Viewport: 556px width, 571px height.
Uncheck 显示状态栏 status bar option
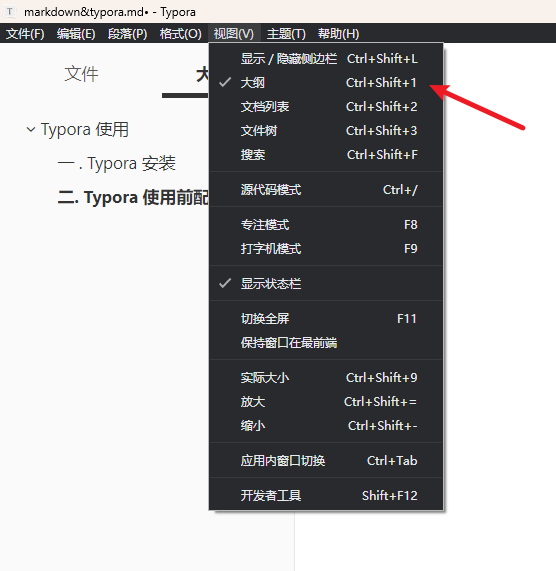326,284
